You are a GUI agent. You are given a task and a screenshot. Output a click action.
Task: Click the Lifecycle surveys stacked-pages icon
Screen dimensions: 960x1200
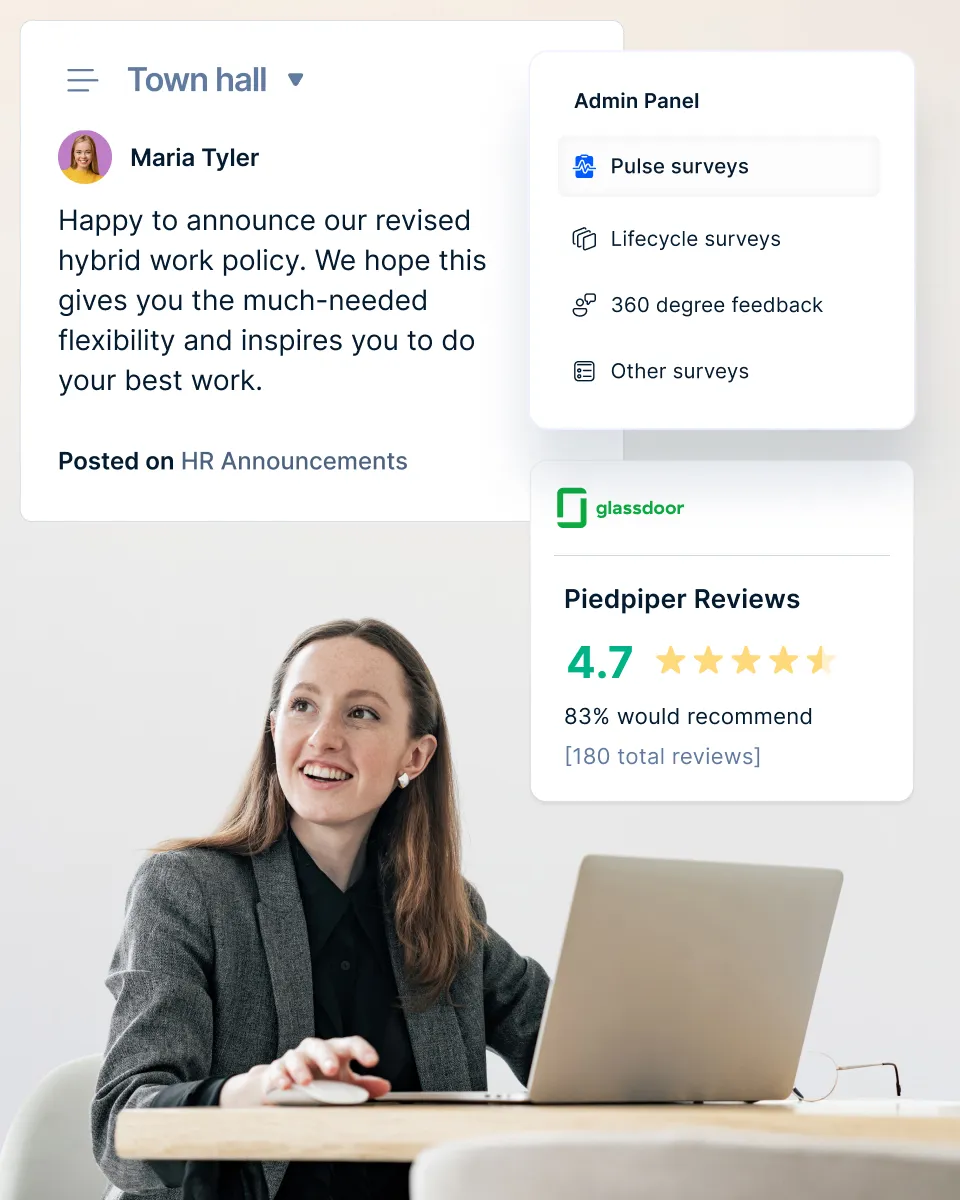584,239
